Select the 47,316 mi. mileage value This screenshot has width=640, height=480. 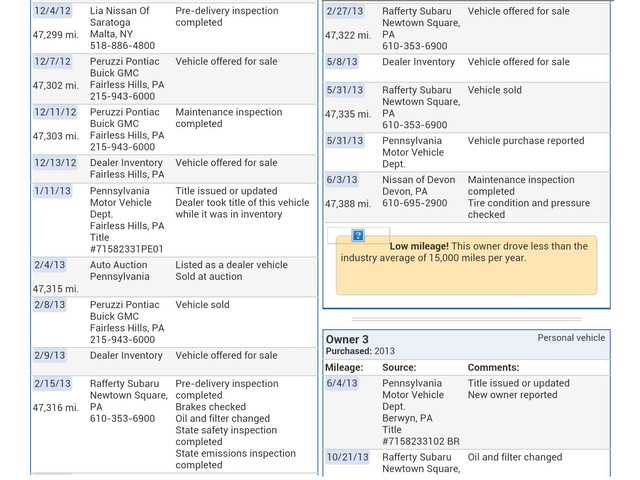(x=56, y=408)
